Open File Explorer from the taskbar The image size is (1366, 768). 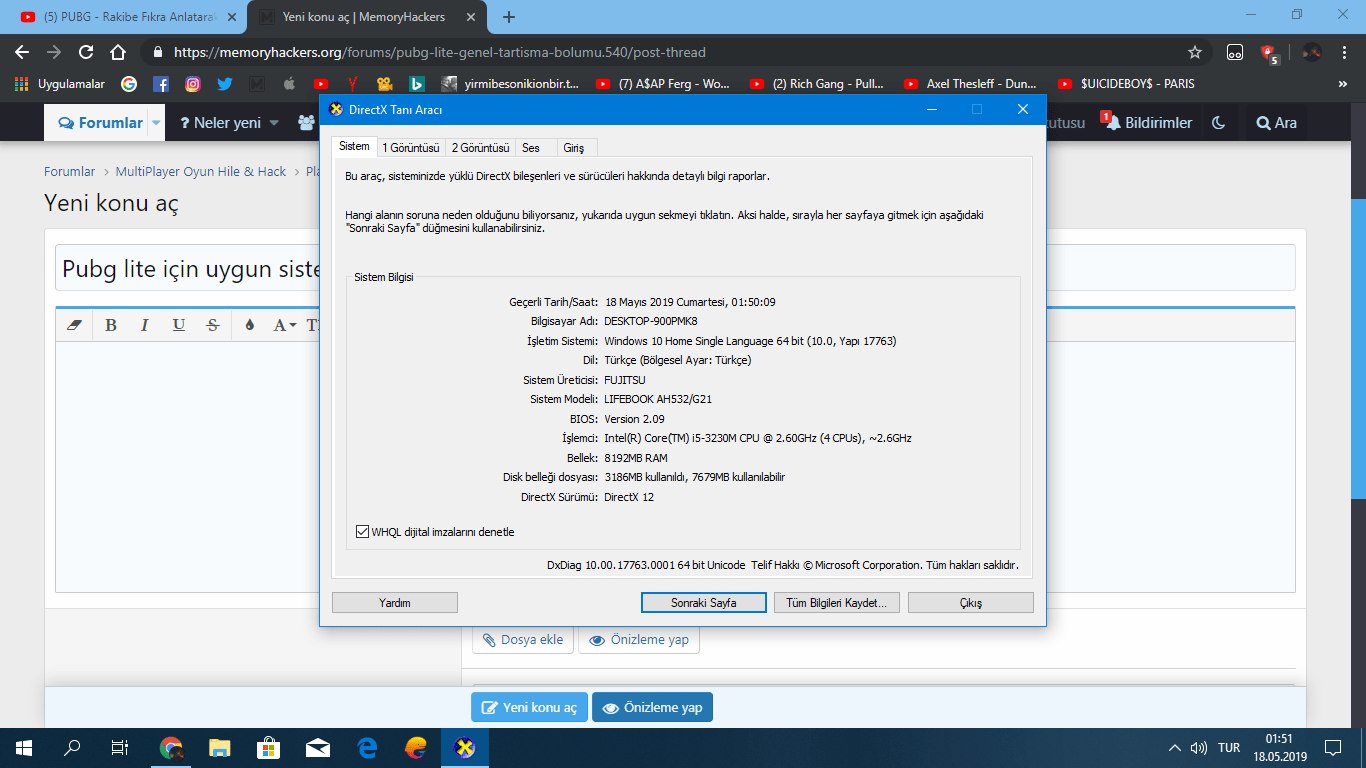point(220,748)
